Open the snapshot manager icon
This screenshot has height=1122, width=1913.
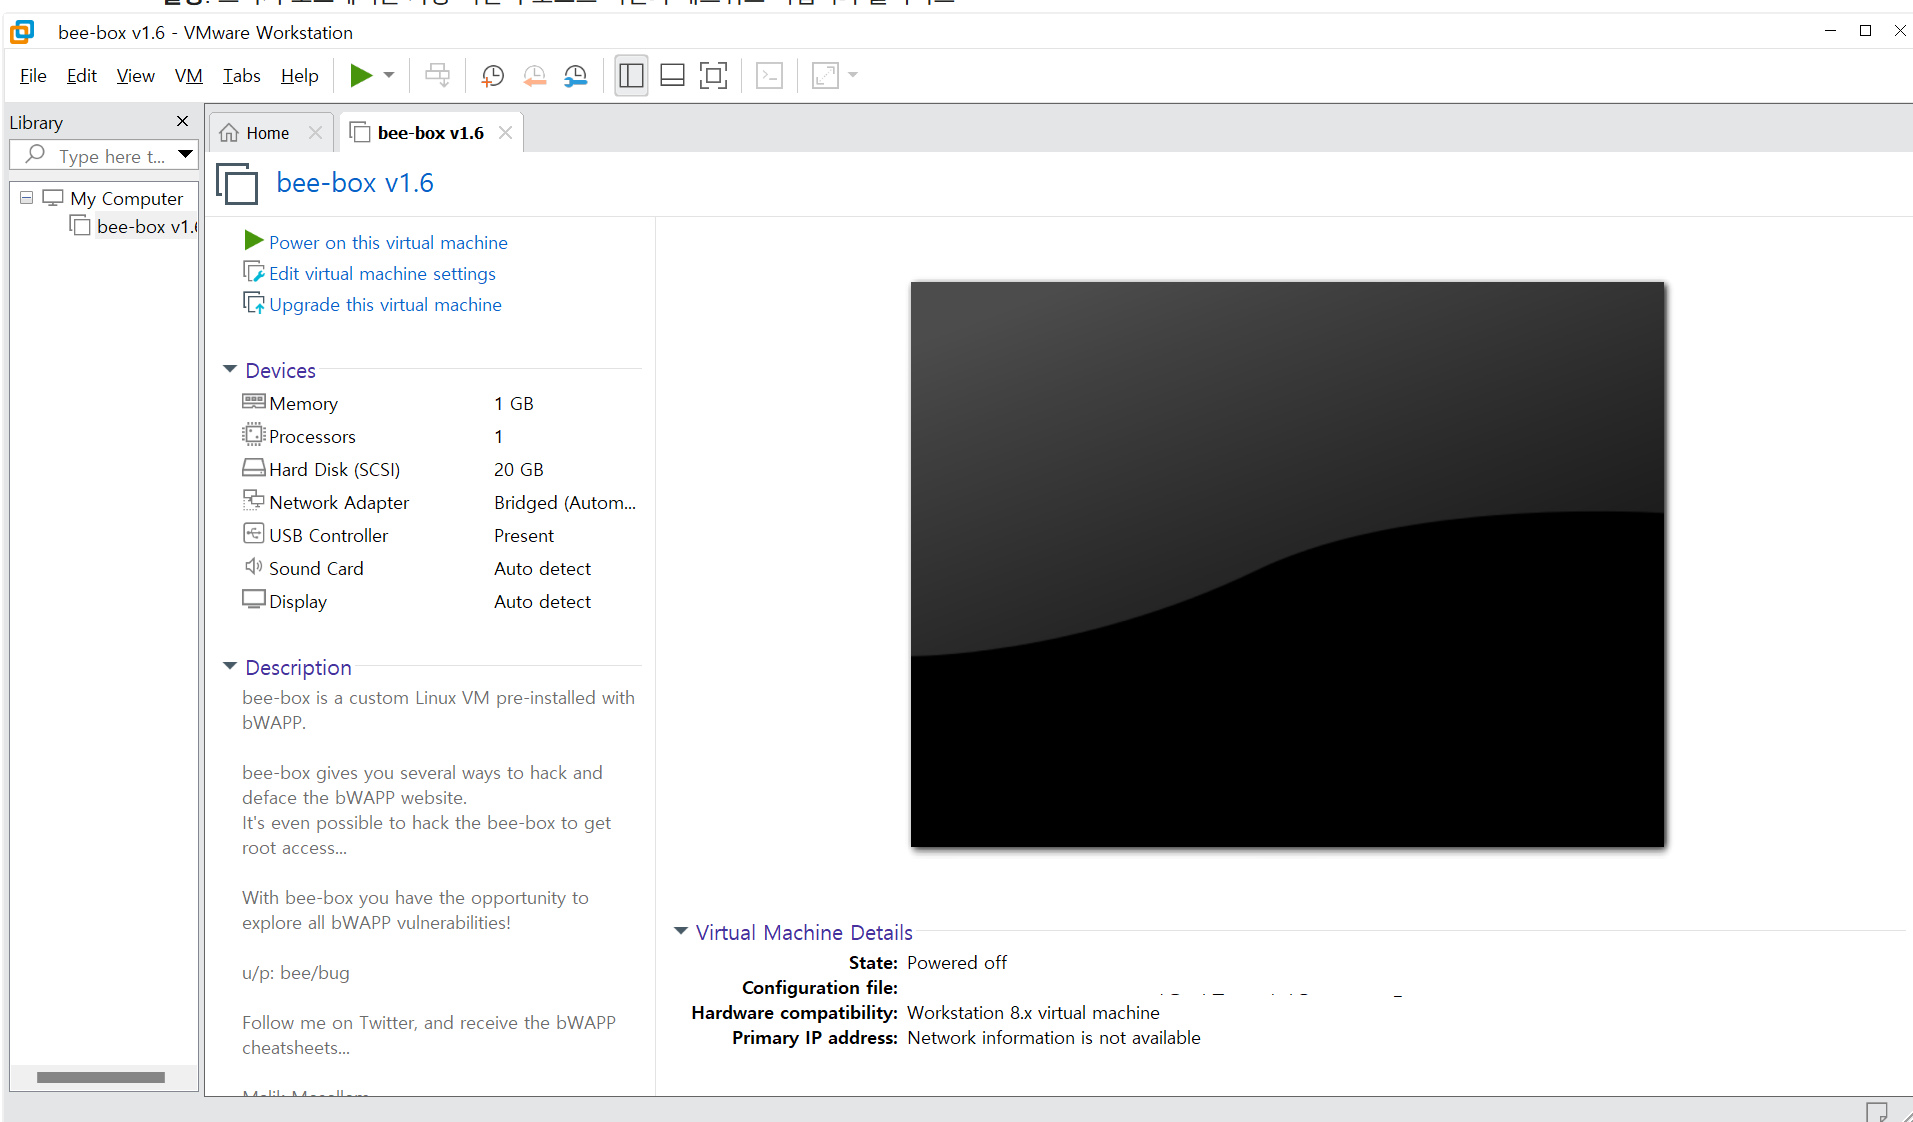(576, 75)
